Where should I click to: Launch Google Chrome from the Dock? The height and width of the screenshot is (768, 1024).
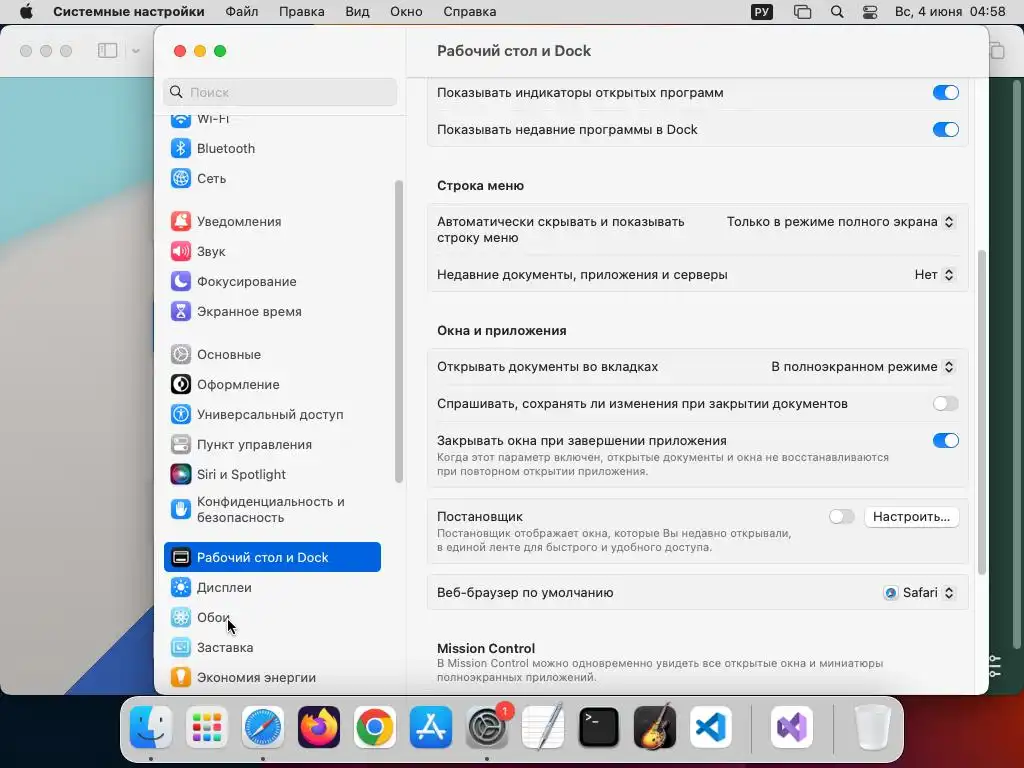coord(375,727)
